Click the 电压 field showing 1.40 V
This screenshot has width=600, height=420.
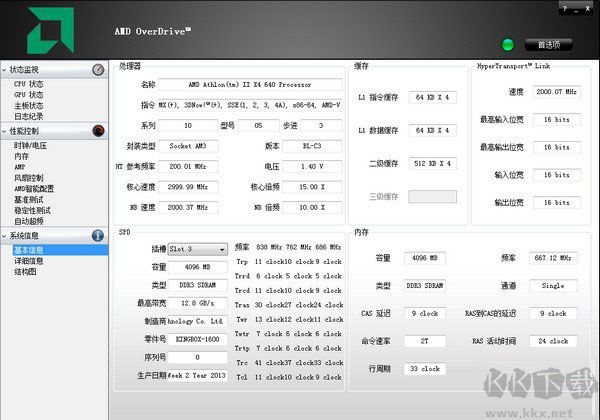pos(312,166)
